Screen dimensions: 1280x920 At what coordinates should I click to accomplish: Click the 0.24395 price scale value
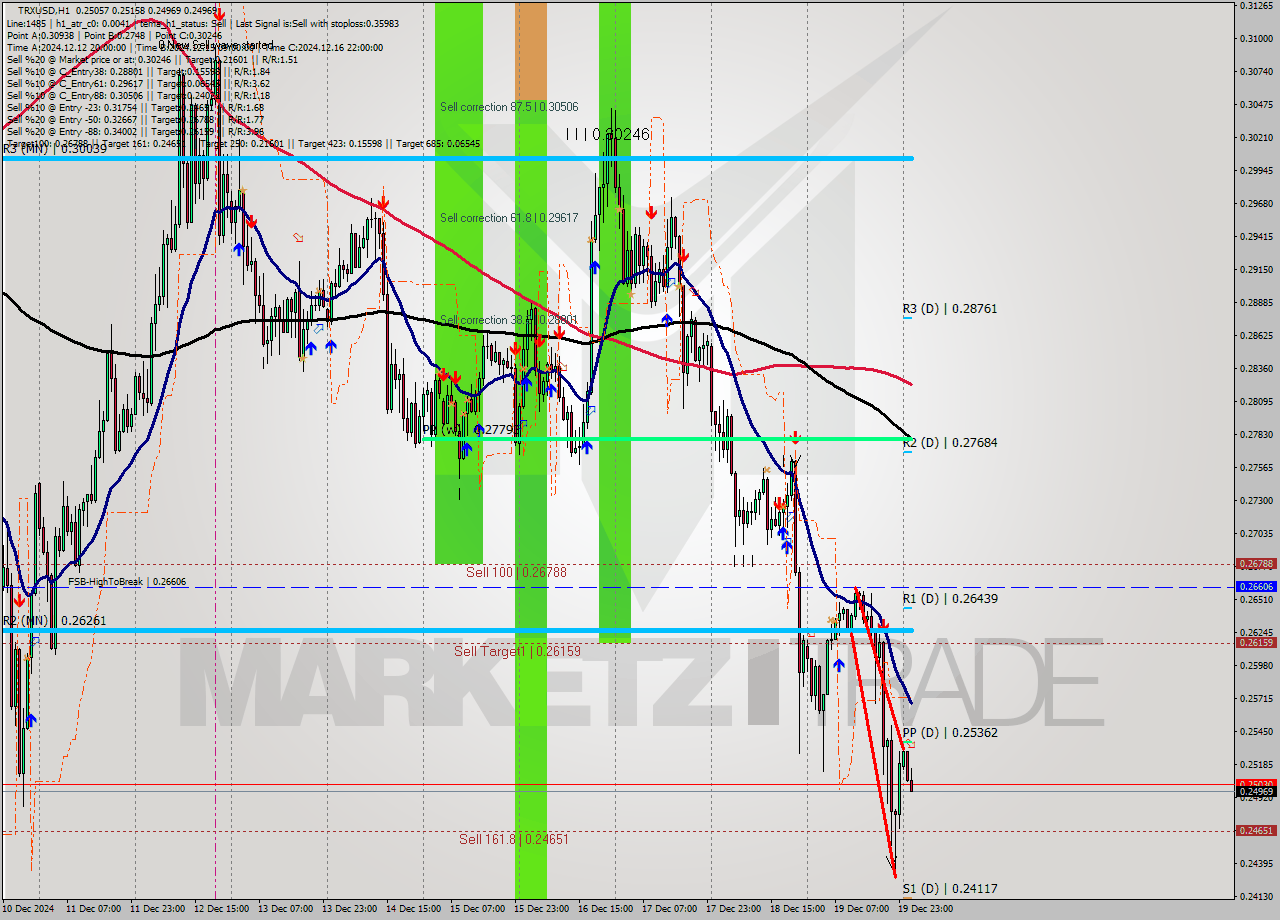coord(1256,864)
